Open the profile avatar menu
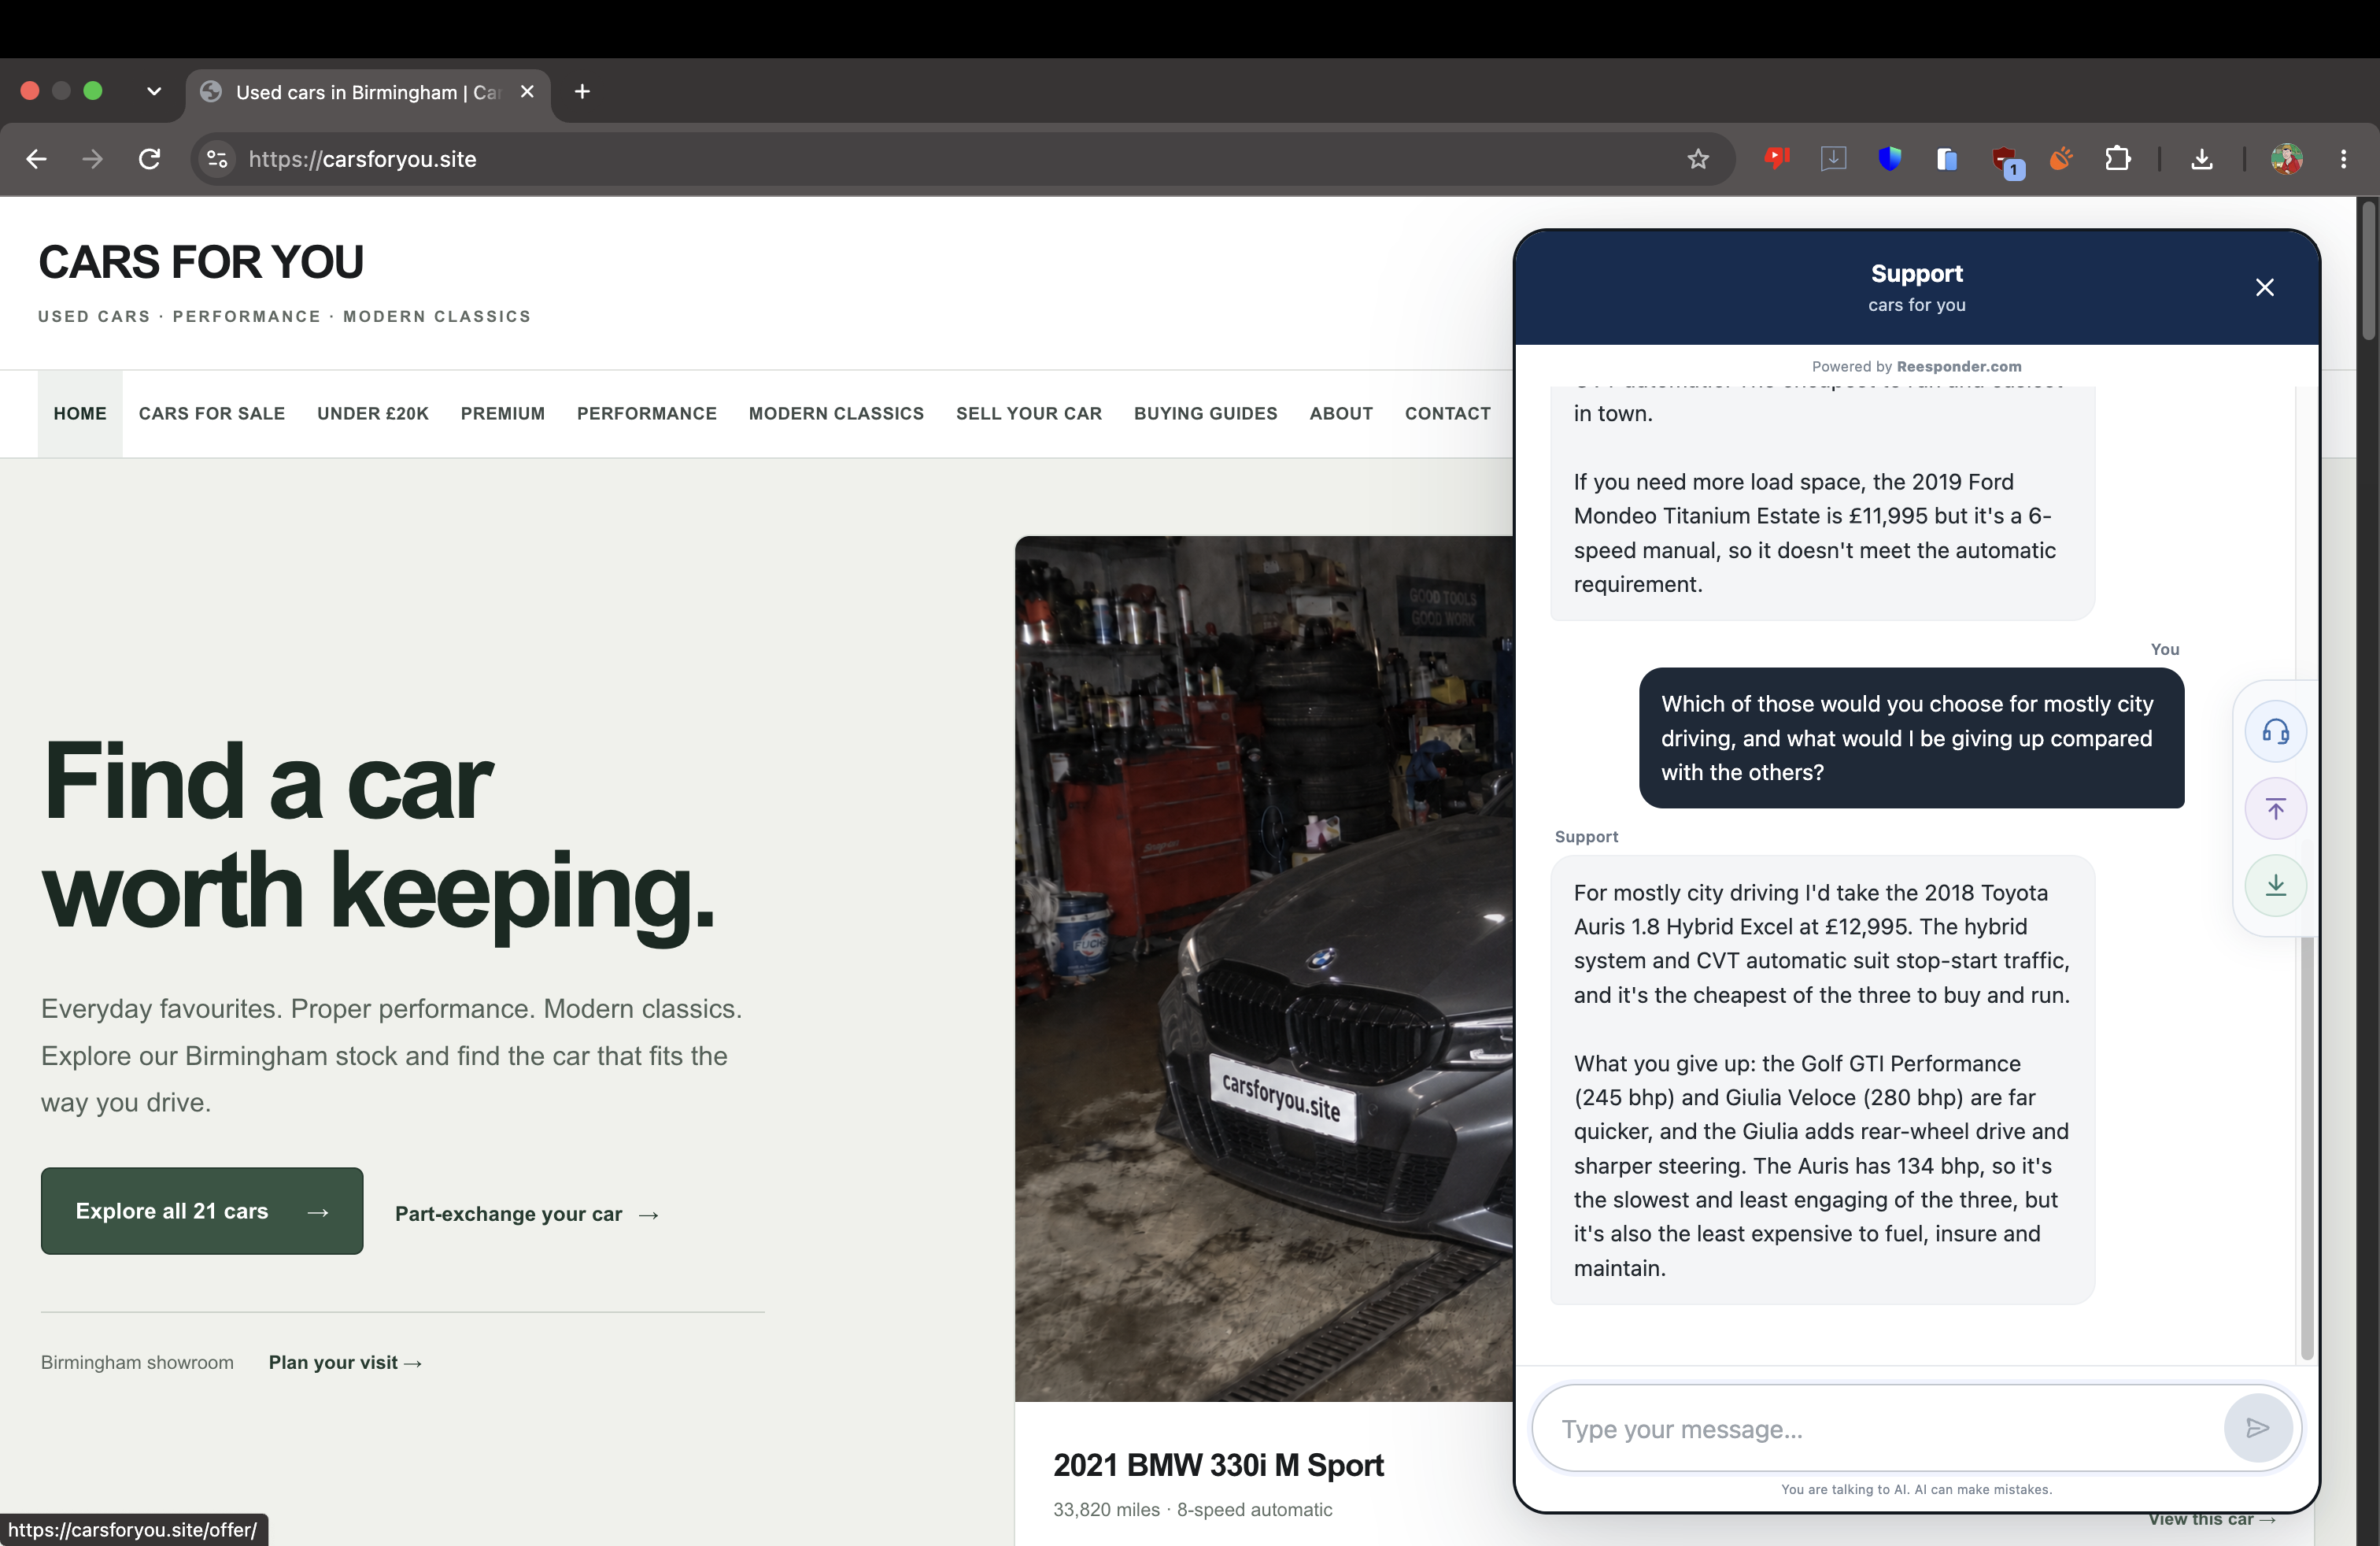This screenshot has width=2380, height=1546. (x=2286, y=159)
